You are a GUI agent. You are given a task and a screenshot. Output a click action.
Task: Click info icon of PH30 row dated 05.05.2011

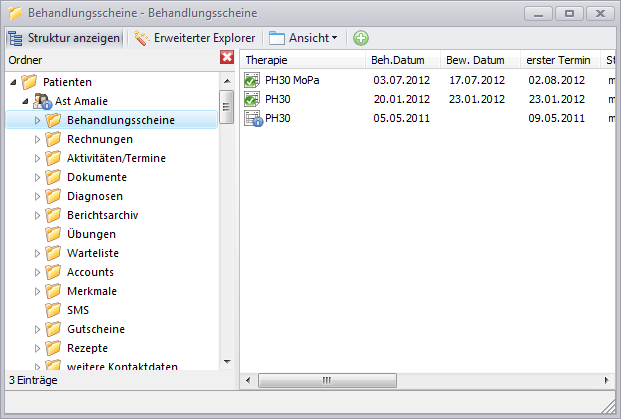253,118
